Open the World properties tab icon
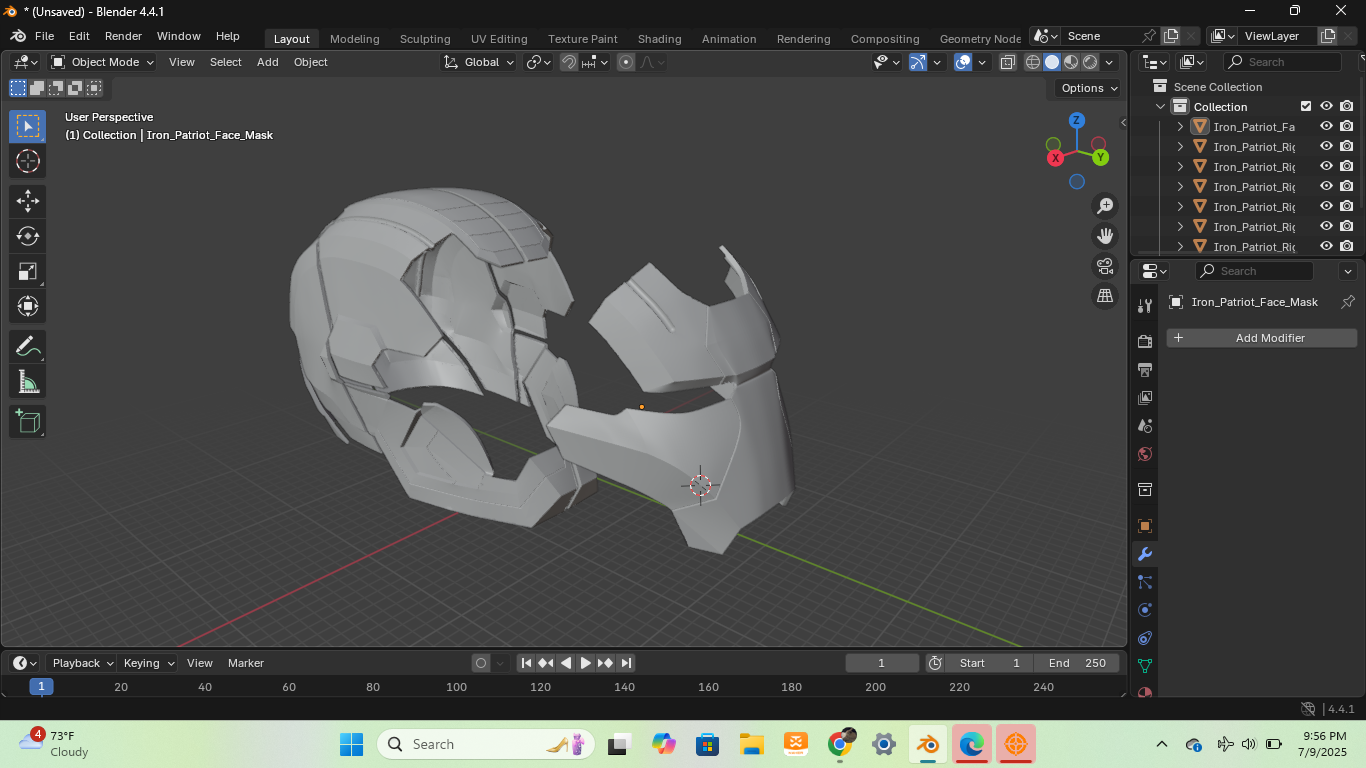Screen dimensions: 1366x768 click(x=1145, y=454)
